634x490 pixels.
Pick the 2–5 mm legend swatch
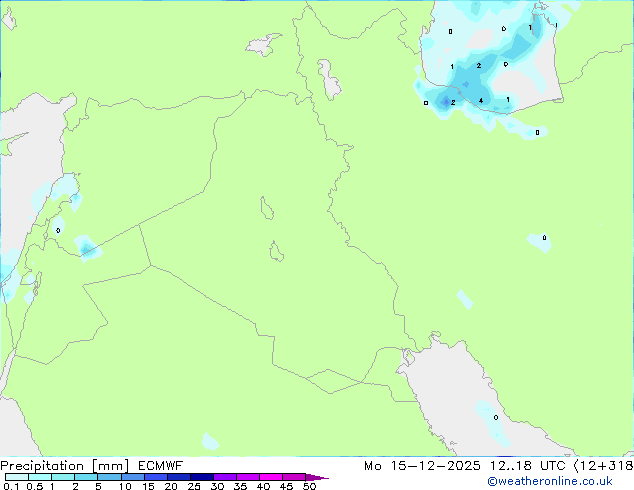click(86, 477)
